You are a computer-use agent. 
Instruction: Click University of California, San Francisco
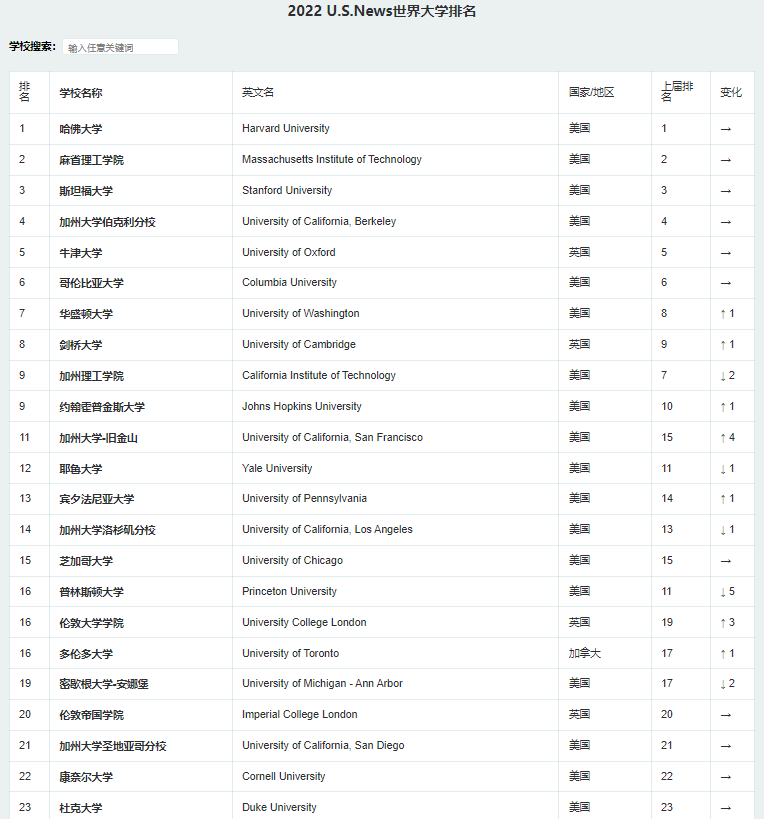(333, 438)
